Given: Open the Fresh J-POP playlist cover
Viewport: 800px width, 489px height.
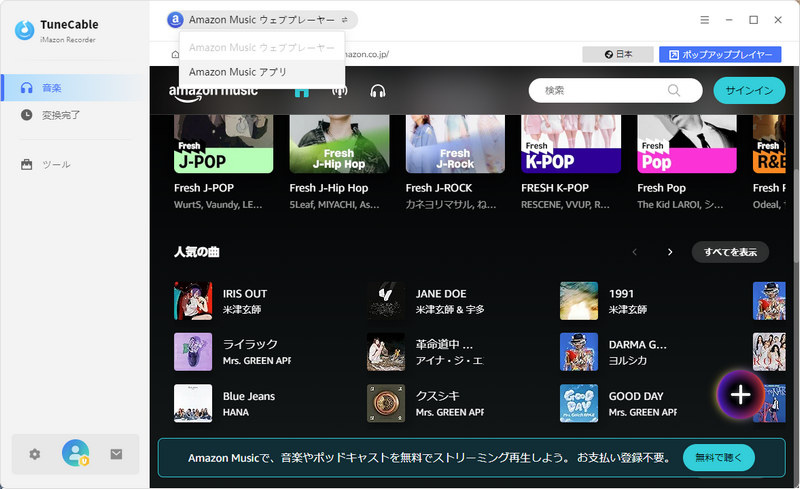Looking at the screenshot, I should [x=223, y=144].
